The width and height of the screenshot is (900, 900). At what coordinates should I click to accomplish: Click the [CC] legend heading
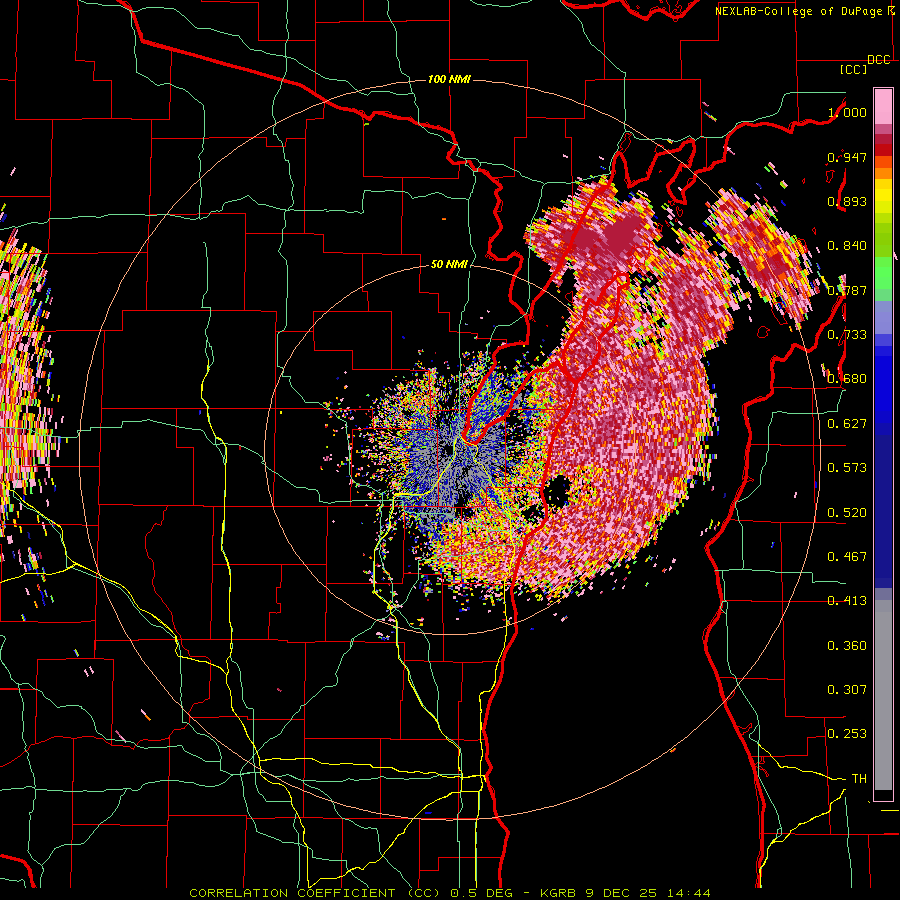[854, 69]
